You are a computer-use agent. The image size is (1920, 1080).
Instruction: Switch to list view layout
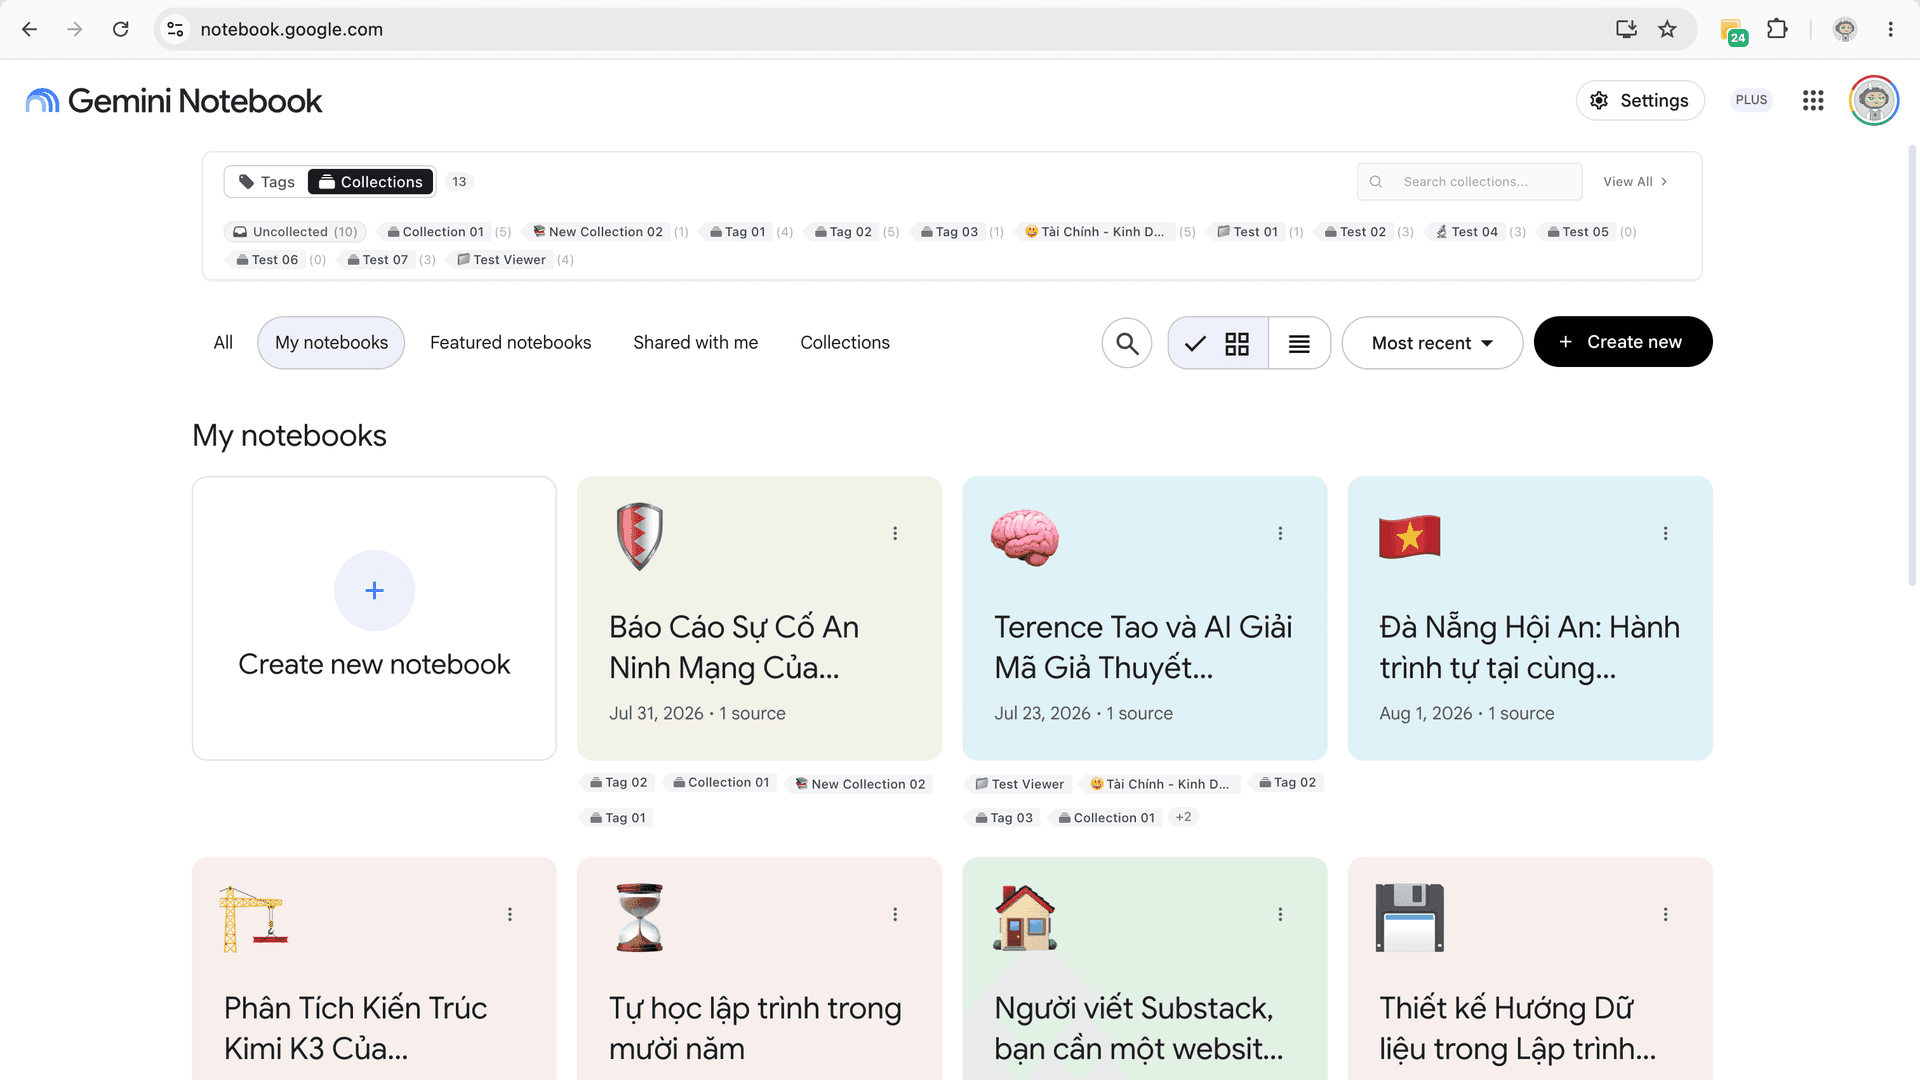(x=1299, y=343)
